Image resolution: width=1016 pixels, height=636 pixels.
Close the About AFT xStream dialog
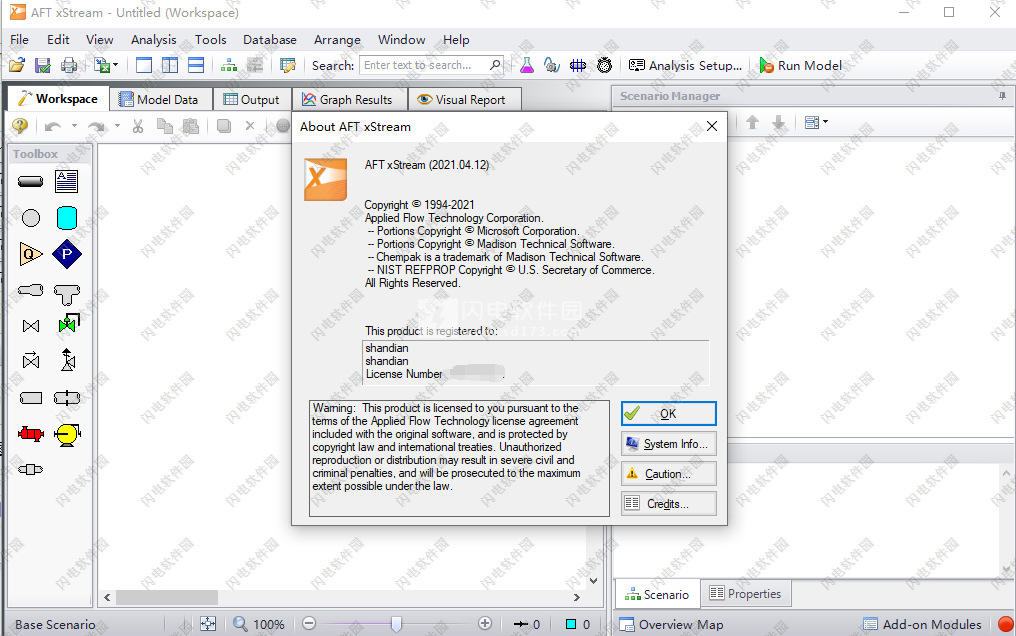[x=711, y=126]
